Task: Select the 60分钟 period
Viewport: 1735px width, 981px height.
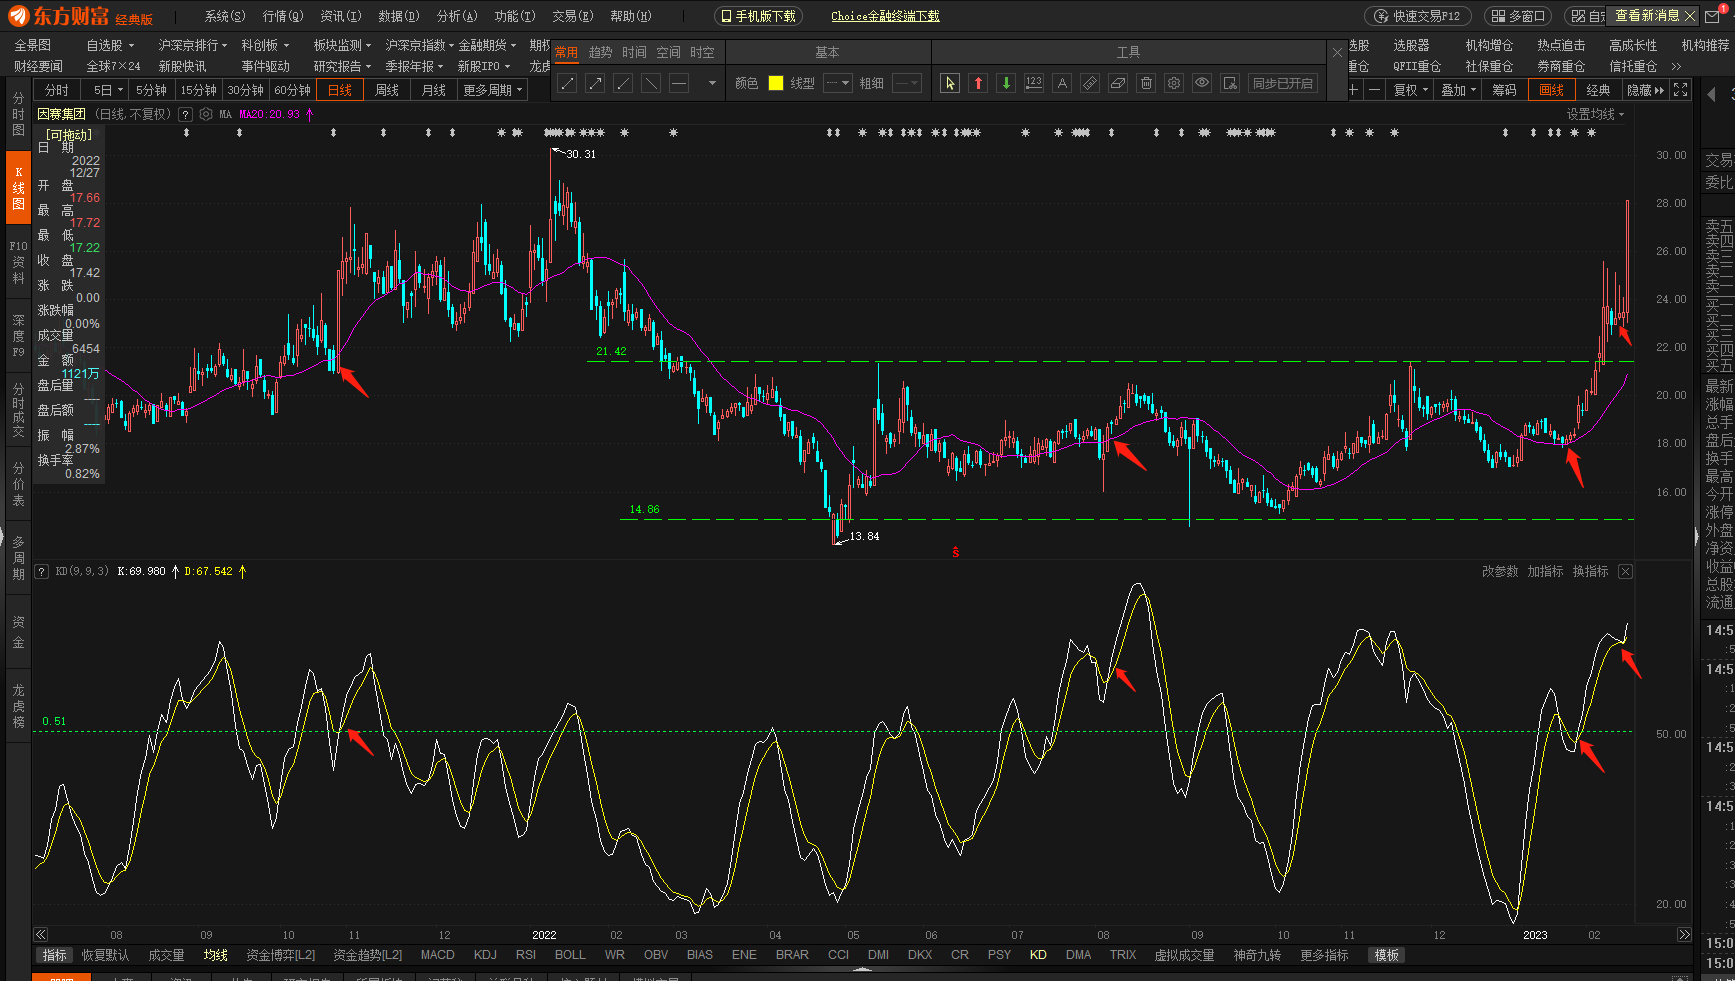Action: coord(292,90)
